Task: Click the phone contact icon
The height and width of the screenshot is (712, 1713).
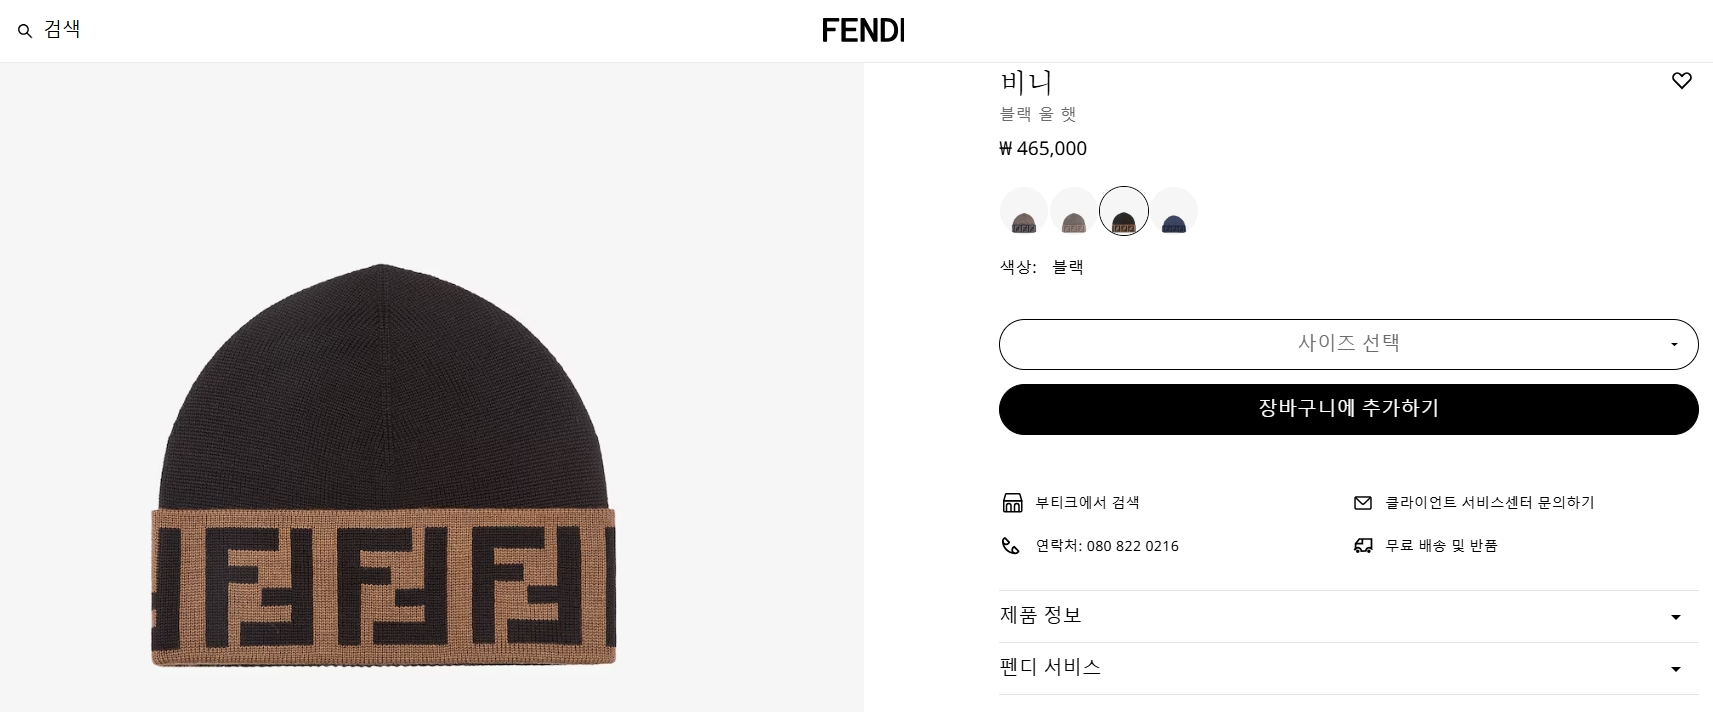Action: pyautogui.click(x=1011, y=546)
